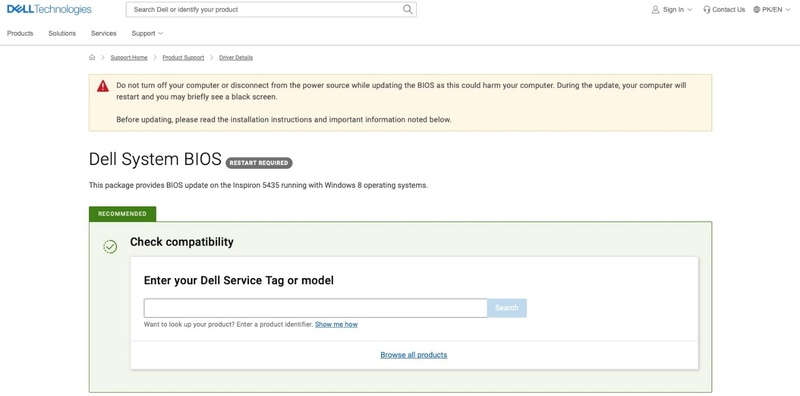Viewport: 800px width, 396px height.
Task: Click the globe icon beside PK/EN
Action: coord(757,9)
